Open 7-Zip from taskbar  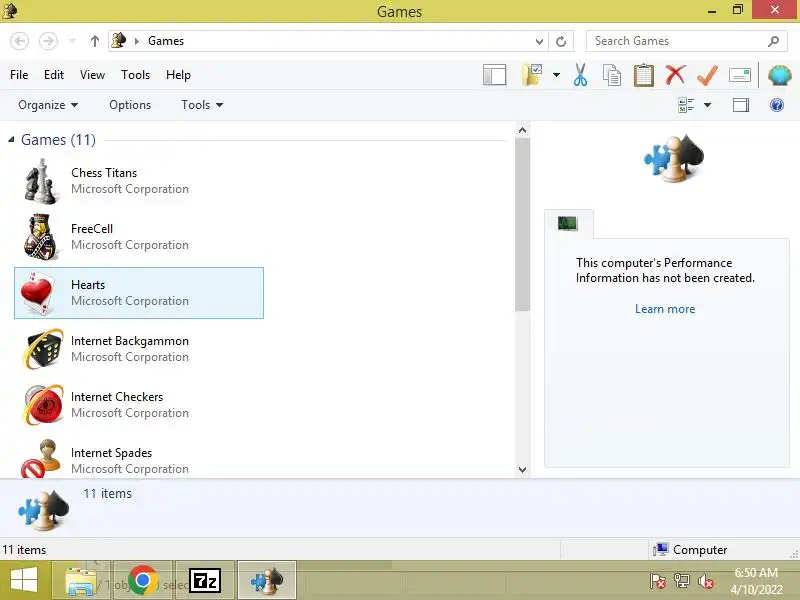click(x=205, y=580)
